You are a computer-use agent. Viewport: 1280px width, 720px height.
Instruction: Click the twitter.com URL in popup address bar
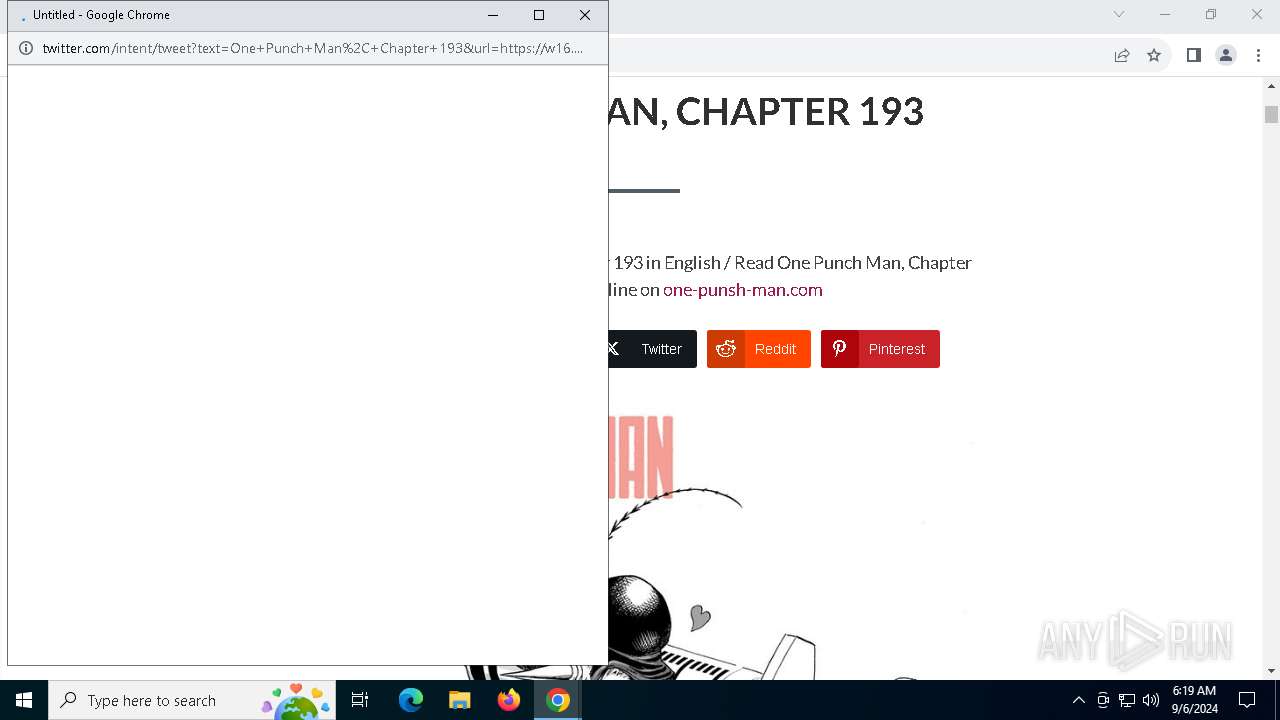pyautogui.click(x=312, y=48)
